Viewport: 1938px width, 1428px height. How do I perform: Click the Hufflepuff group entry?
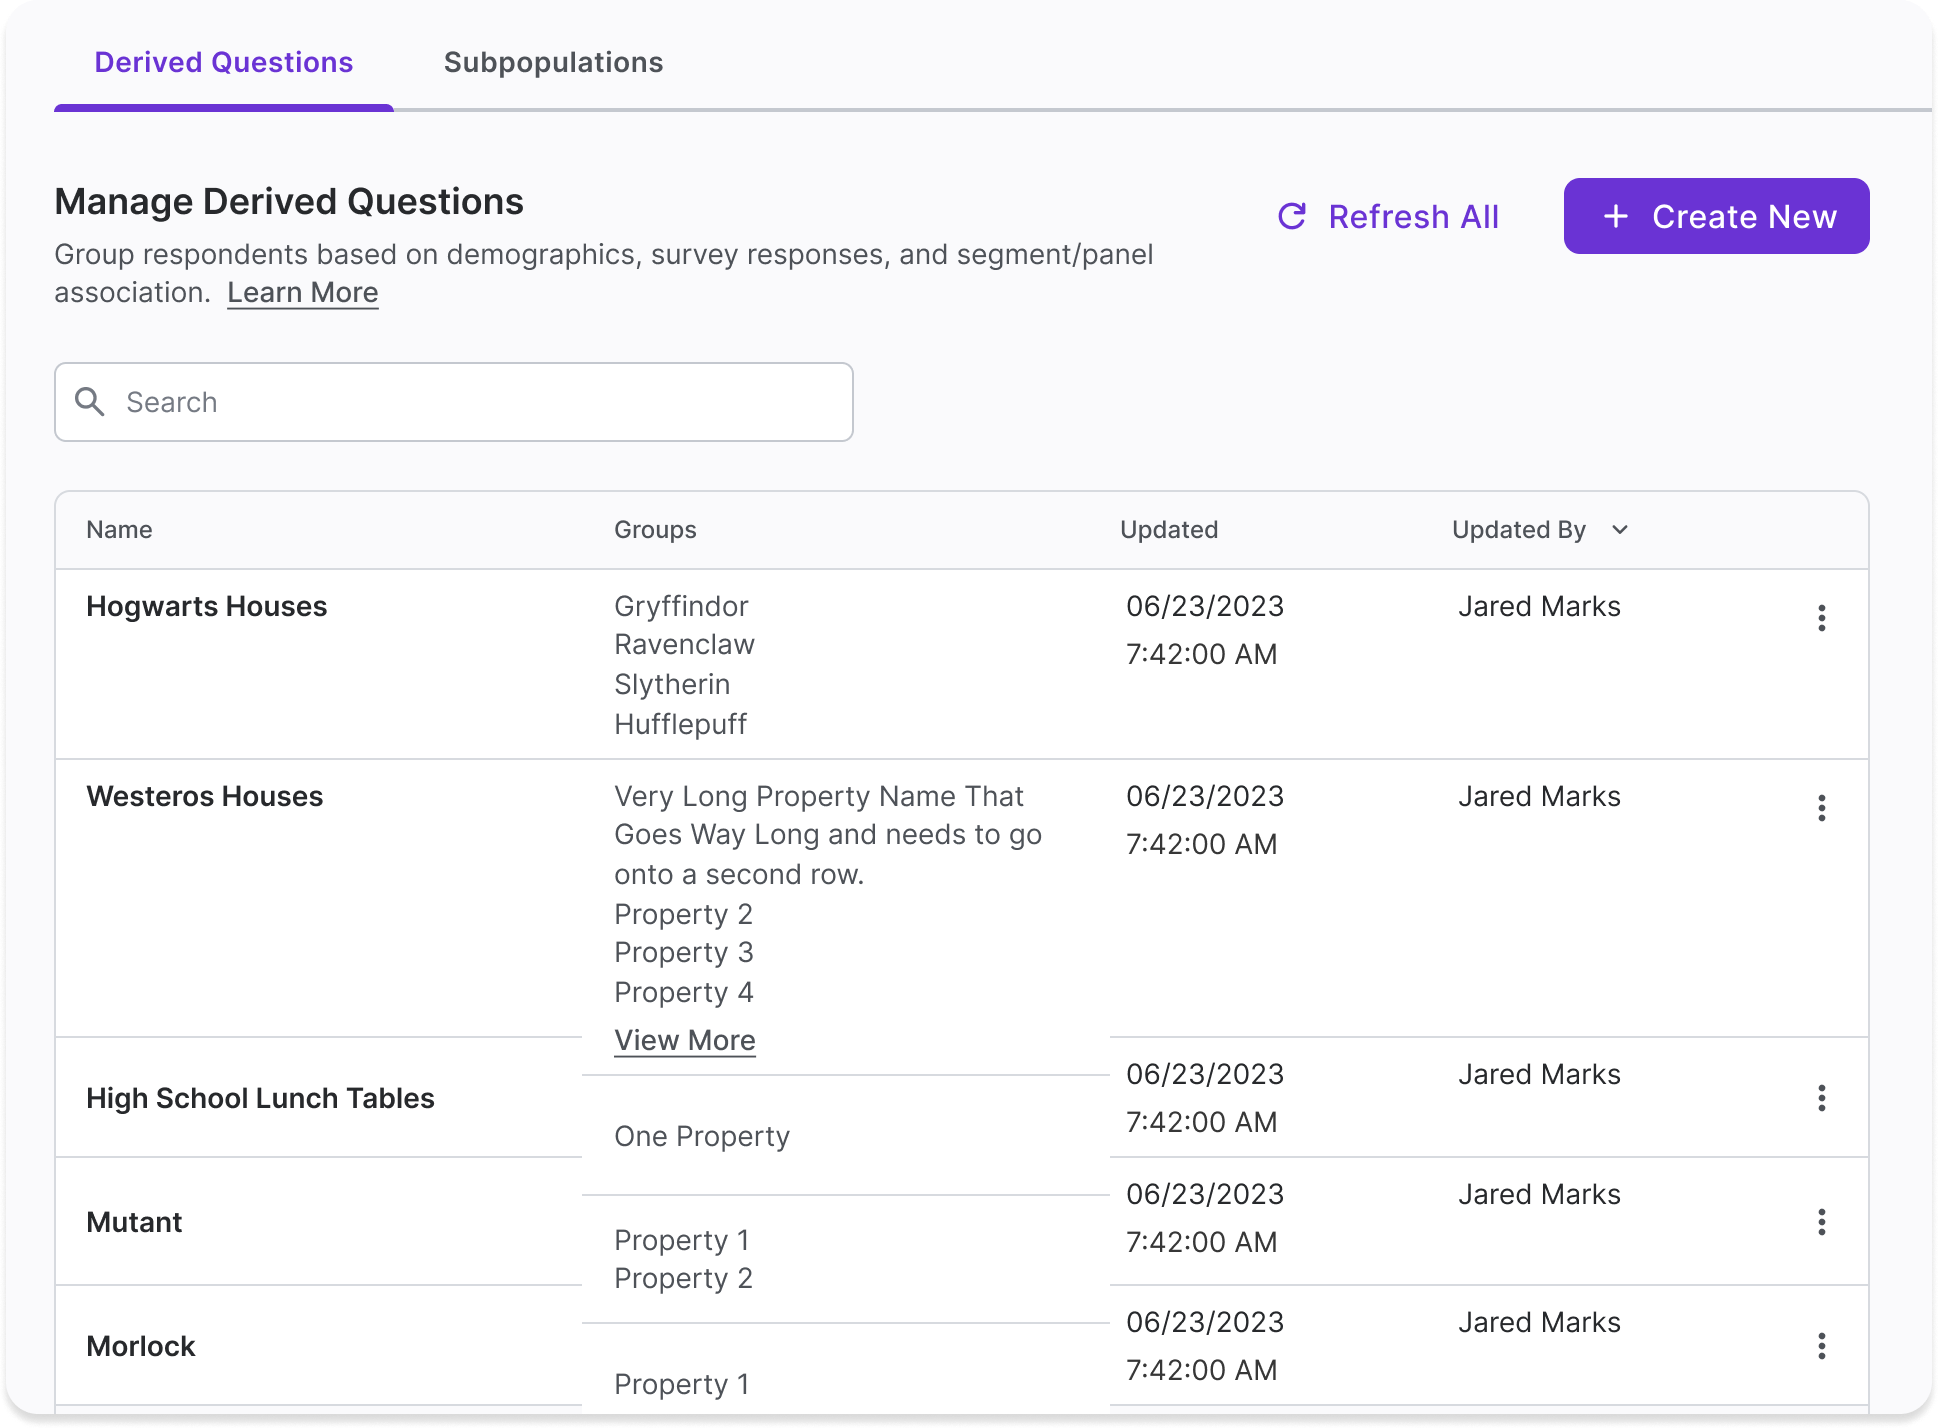[x=680, y=724]
